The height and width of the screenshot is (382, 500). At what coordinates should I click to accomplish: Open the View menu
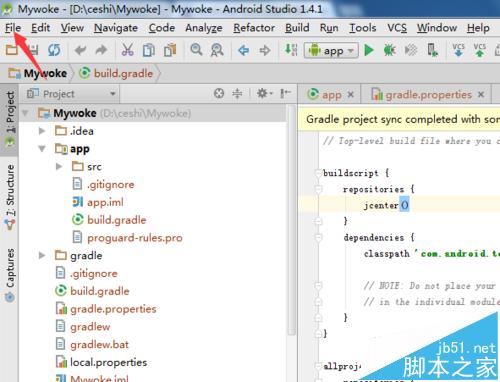click(72, 28)
